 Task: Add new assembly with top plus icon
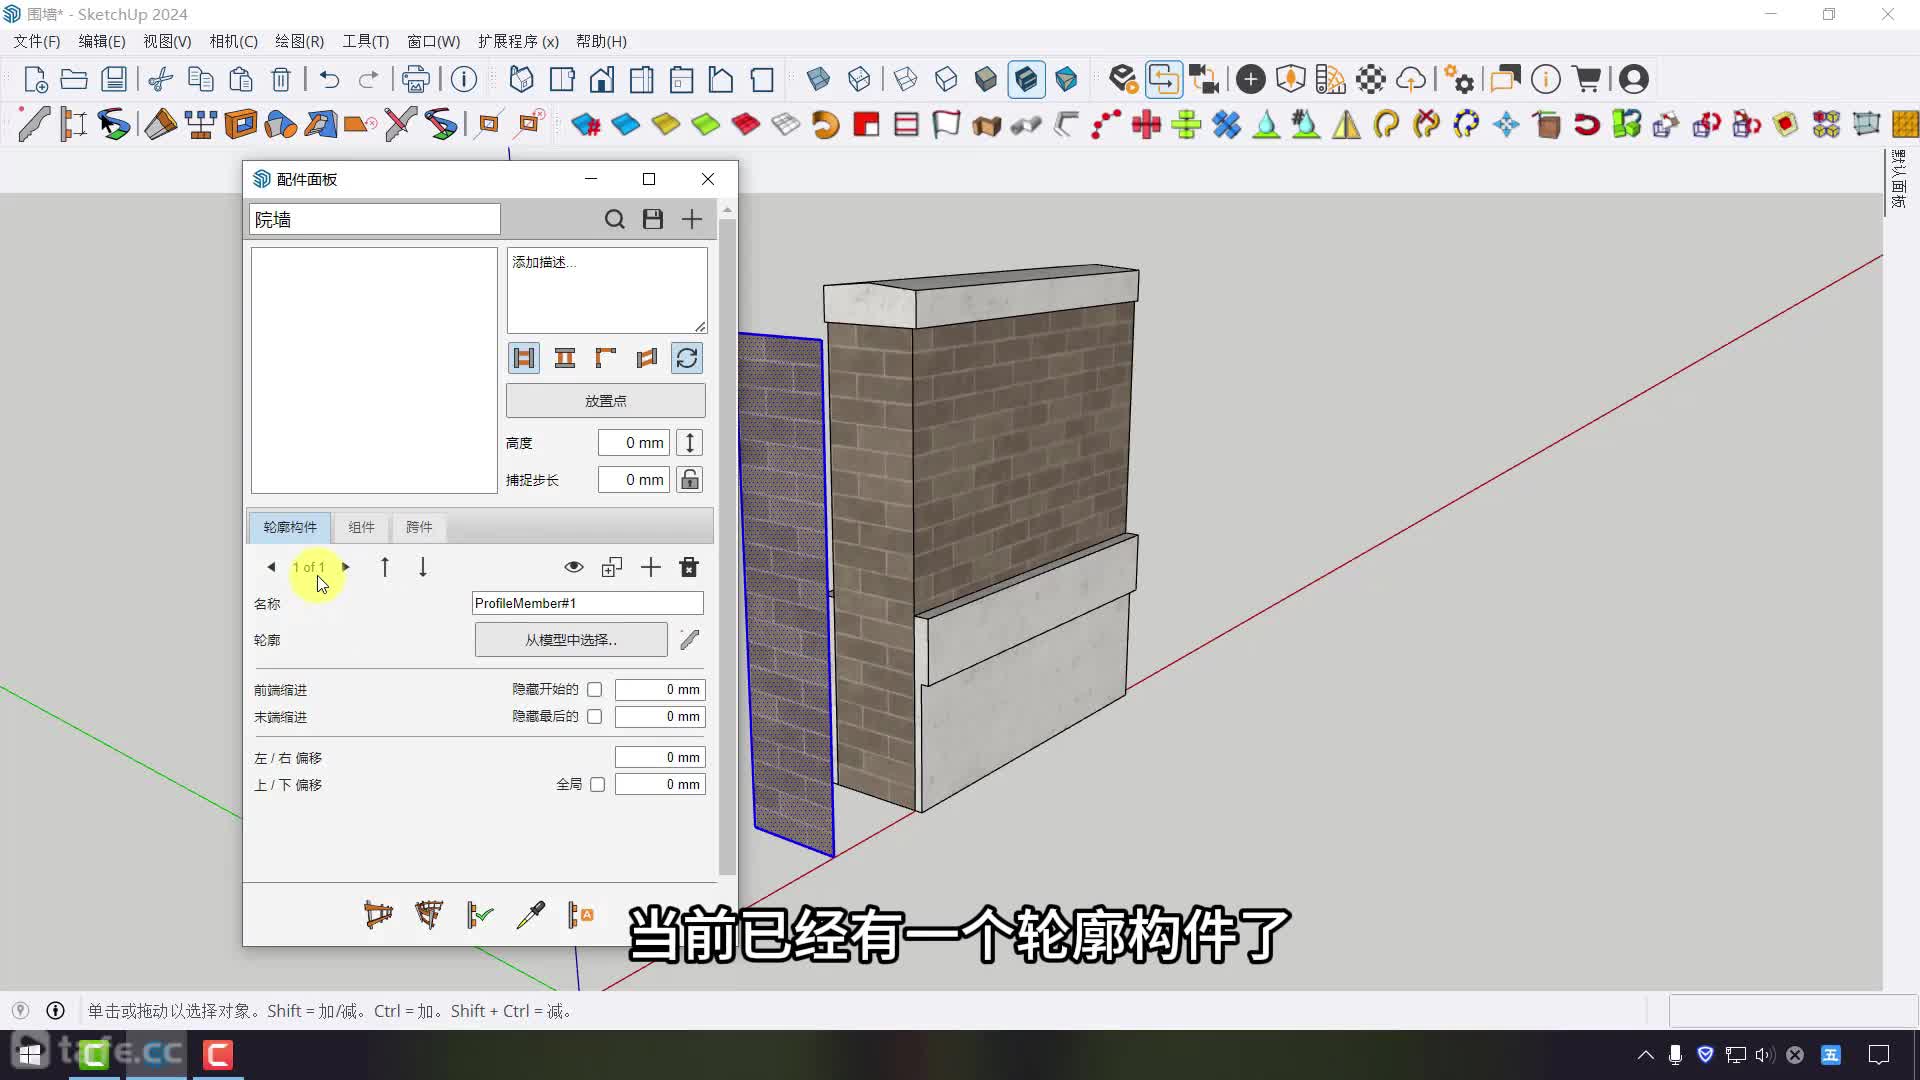pyautogui.click(x=692, y=219)
